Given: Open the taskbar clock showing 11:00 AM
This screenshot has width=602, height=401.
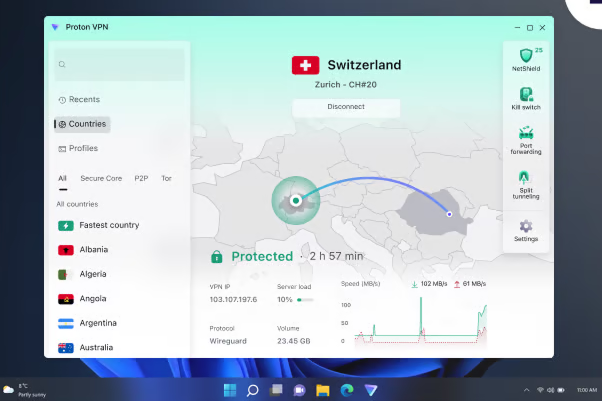Looking at the screenshot, I should click(x=587, y=390).
